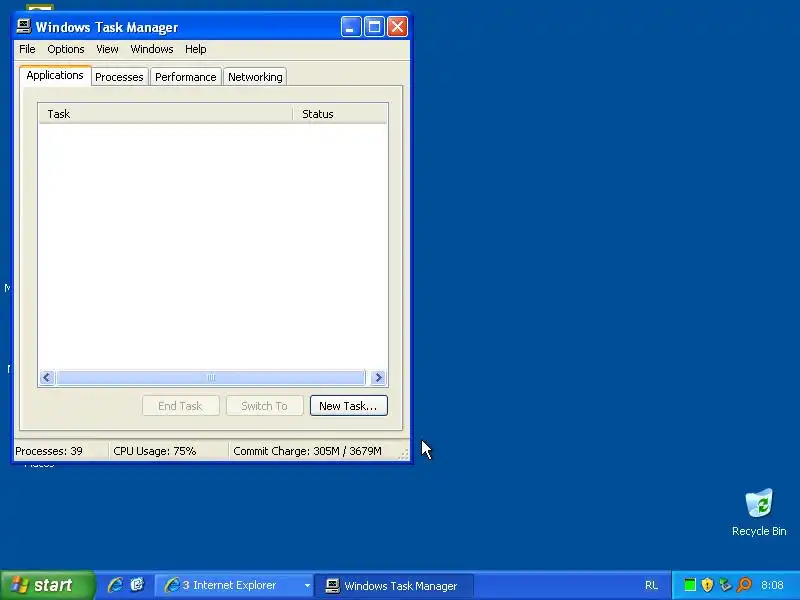Select the Recycle Bin desktop icon
The width and height of the screenshot is (800, 600).
click(x=759, y=512)
